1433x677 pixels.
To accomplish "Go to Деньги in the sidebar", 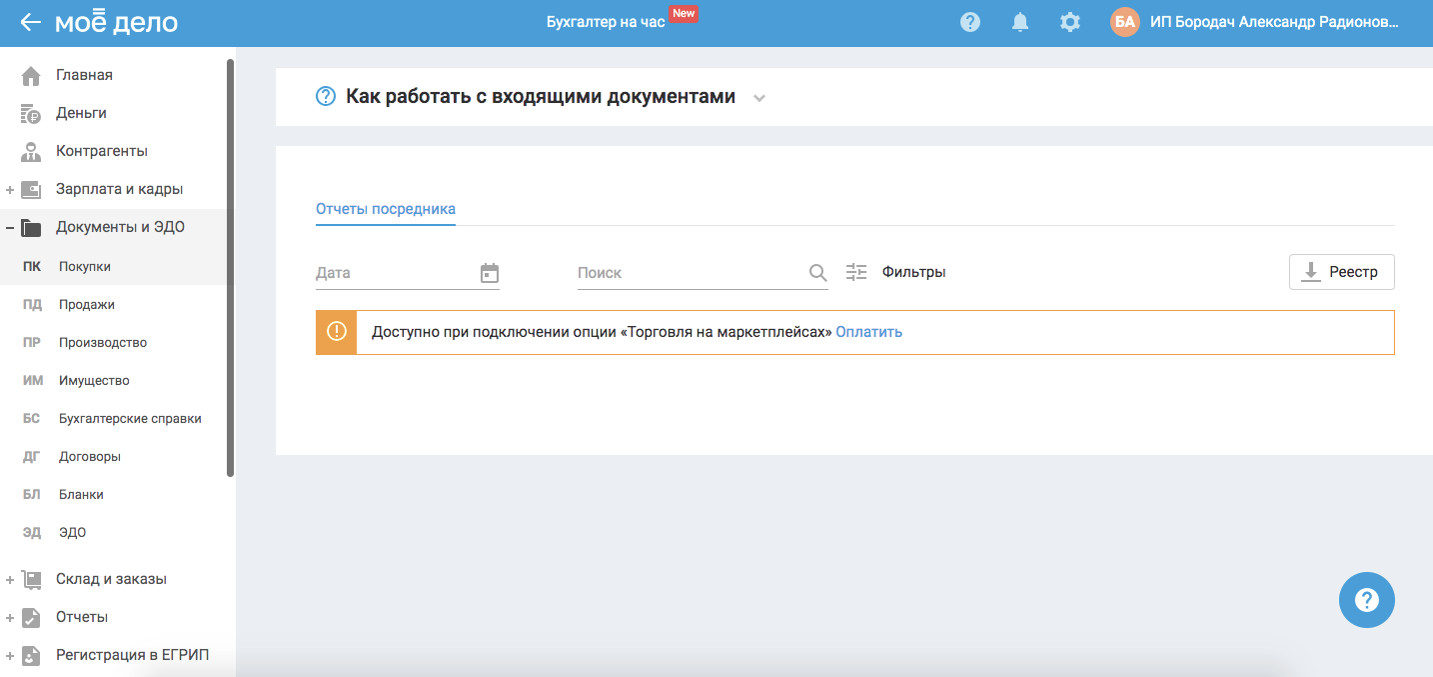I will pyautogui.click(x=81, y=113).
